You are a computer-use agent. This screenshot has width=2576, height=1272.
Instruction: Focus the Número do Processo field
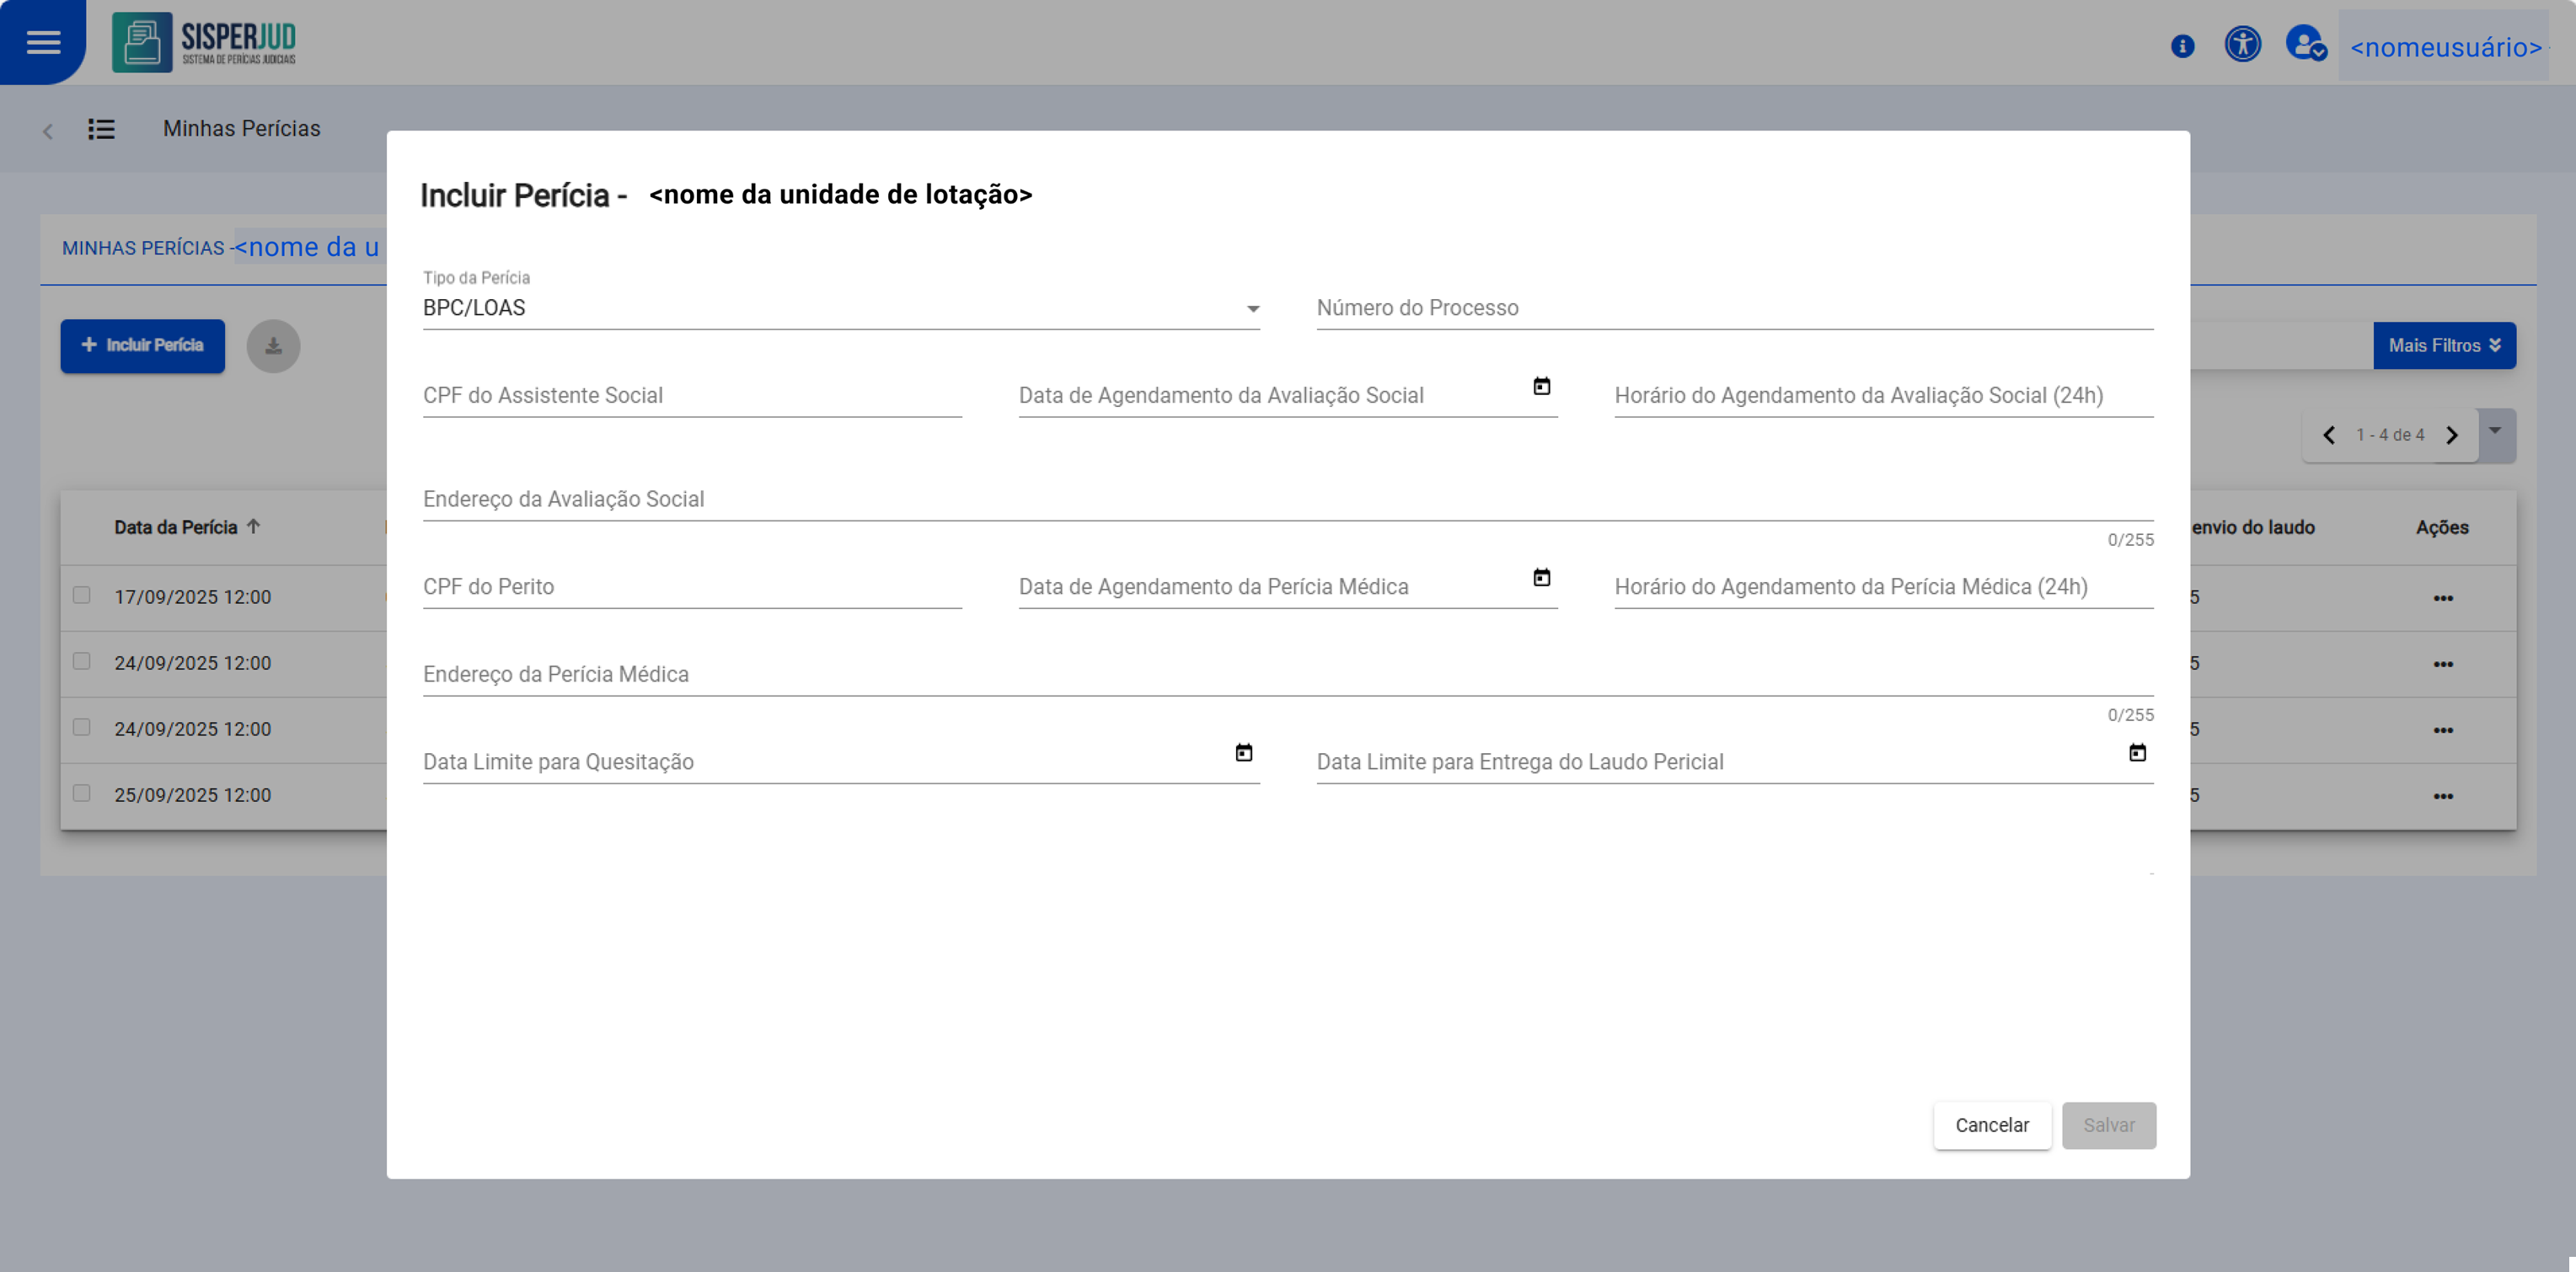tap(1734, 308)
